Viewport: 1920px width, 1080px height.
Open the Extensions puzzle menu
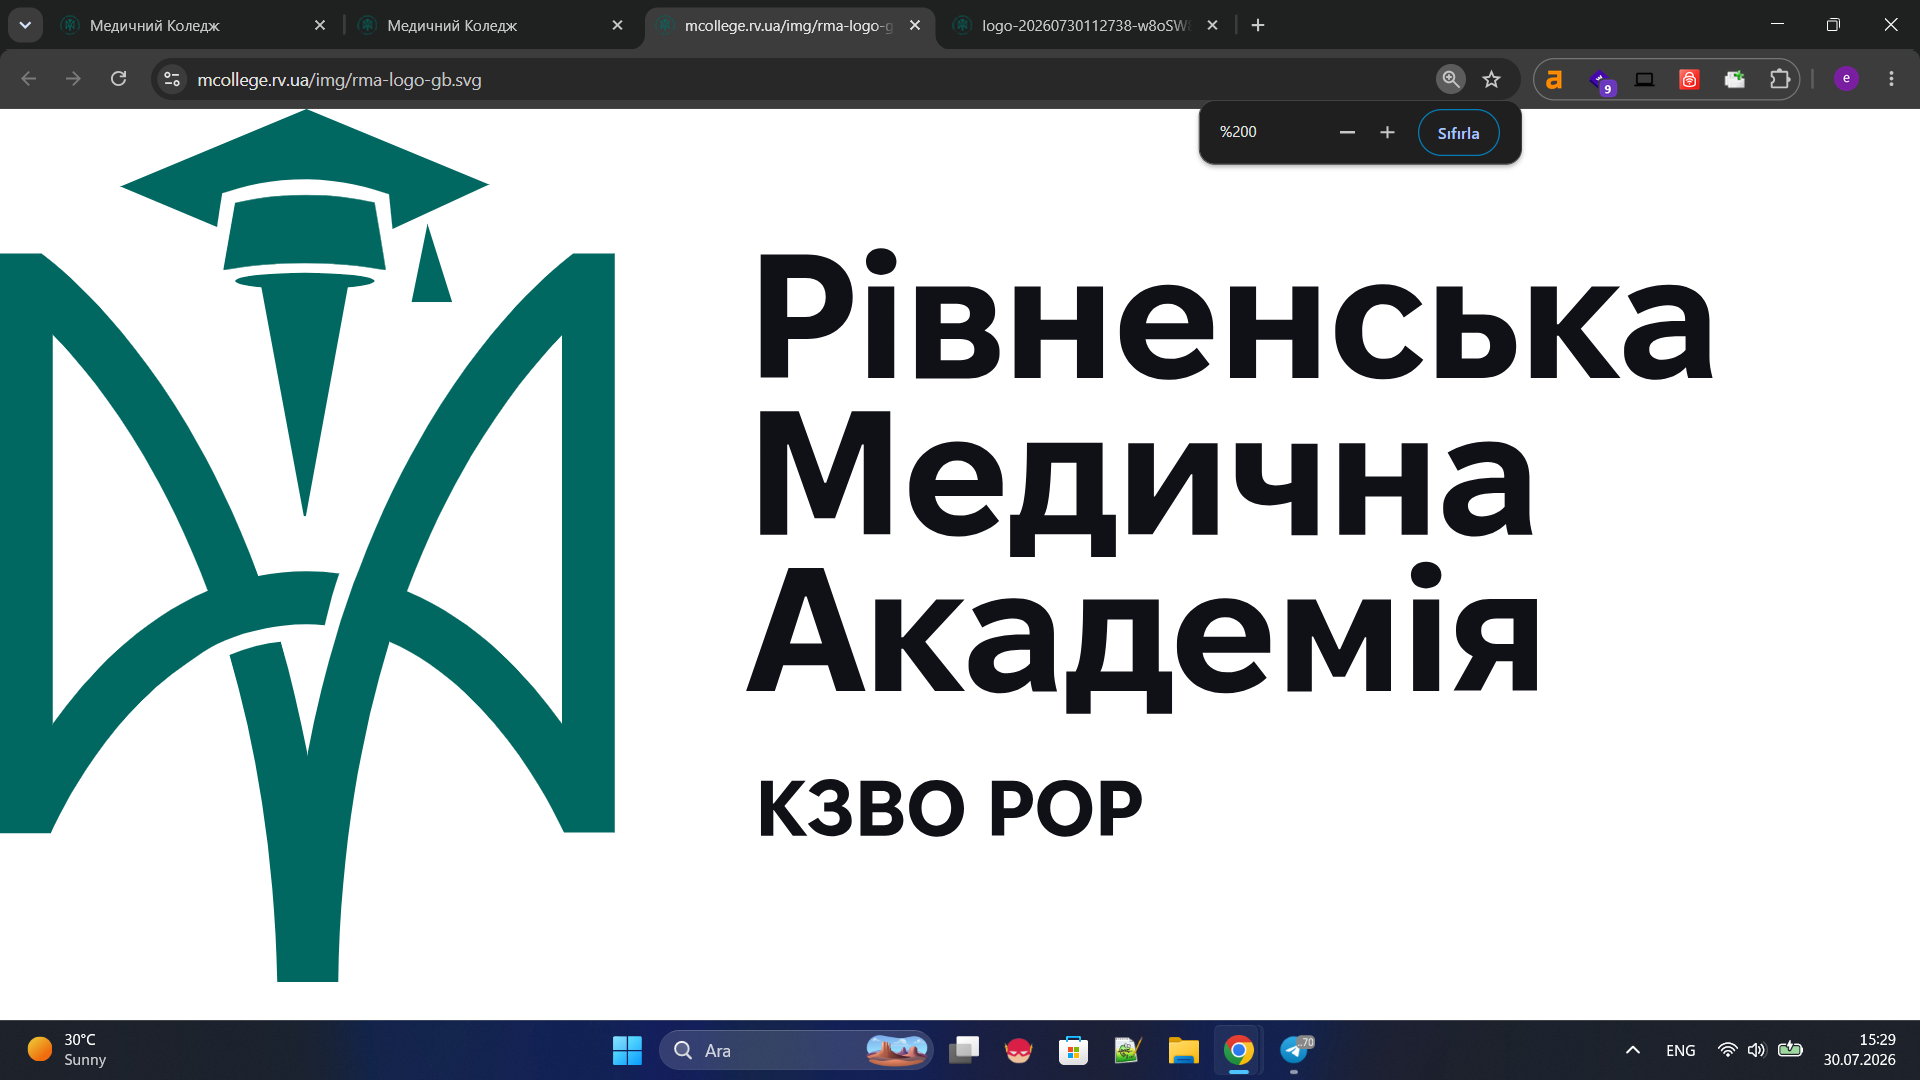(x=1780, y=79)
